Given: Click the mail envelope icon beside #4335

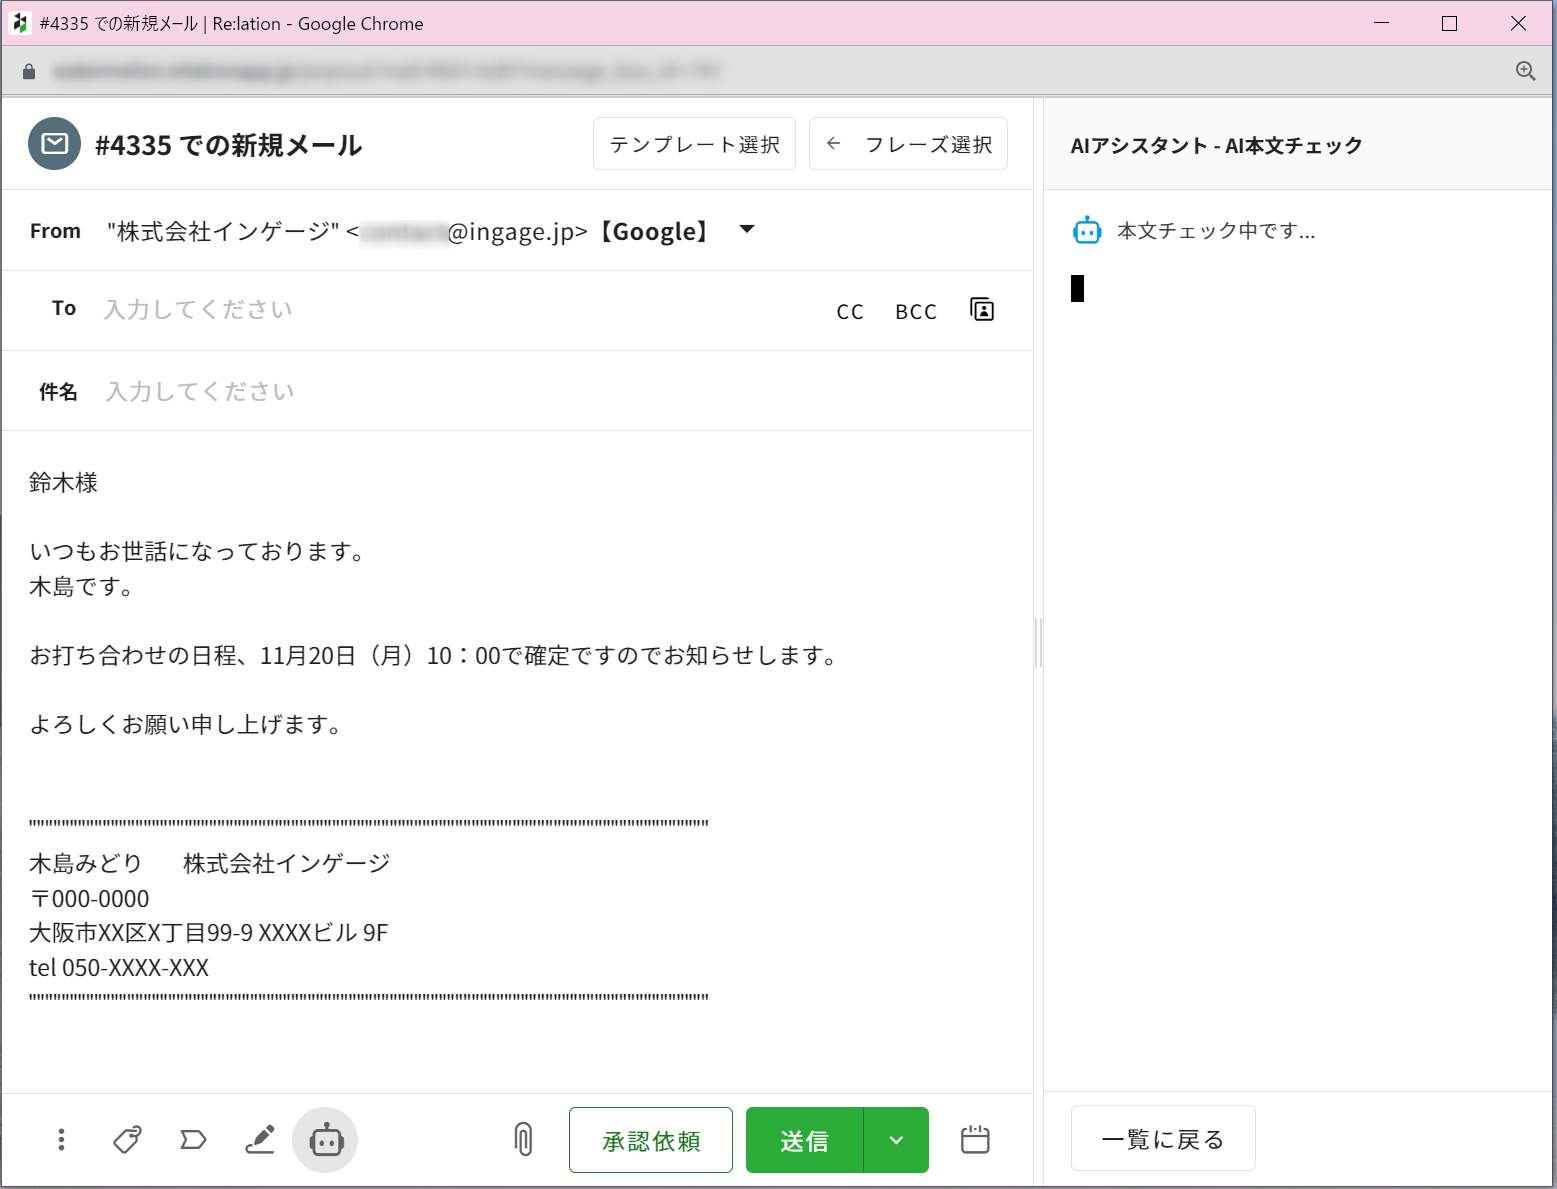Looking at the screenshot, I should [x=54, y=144].
